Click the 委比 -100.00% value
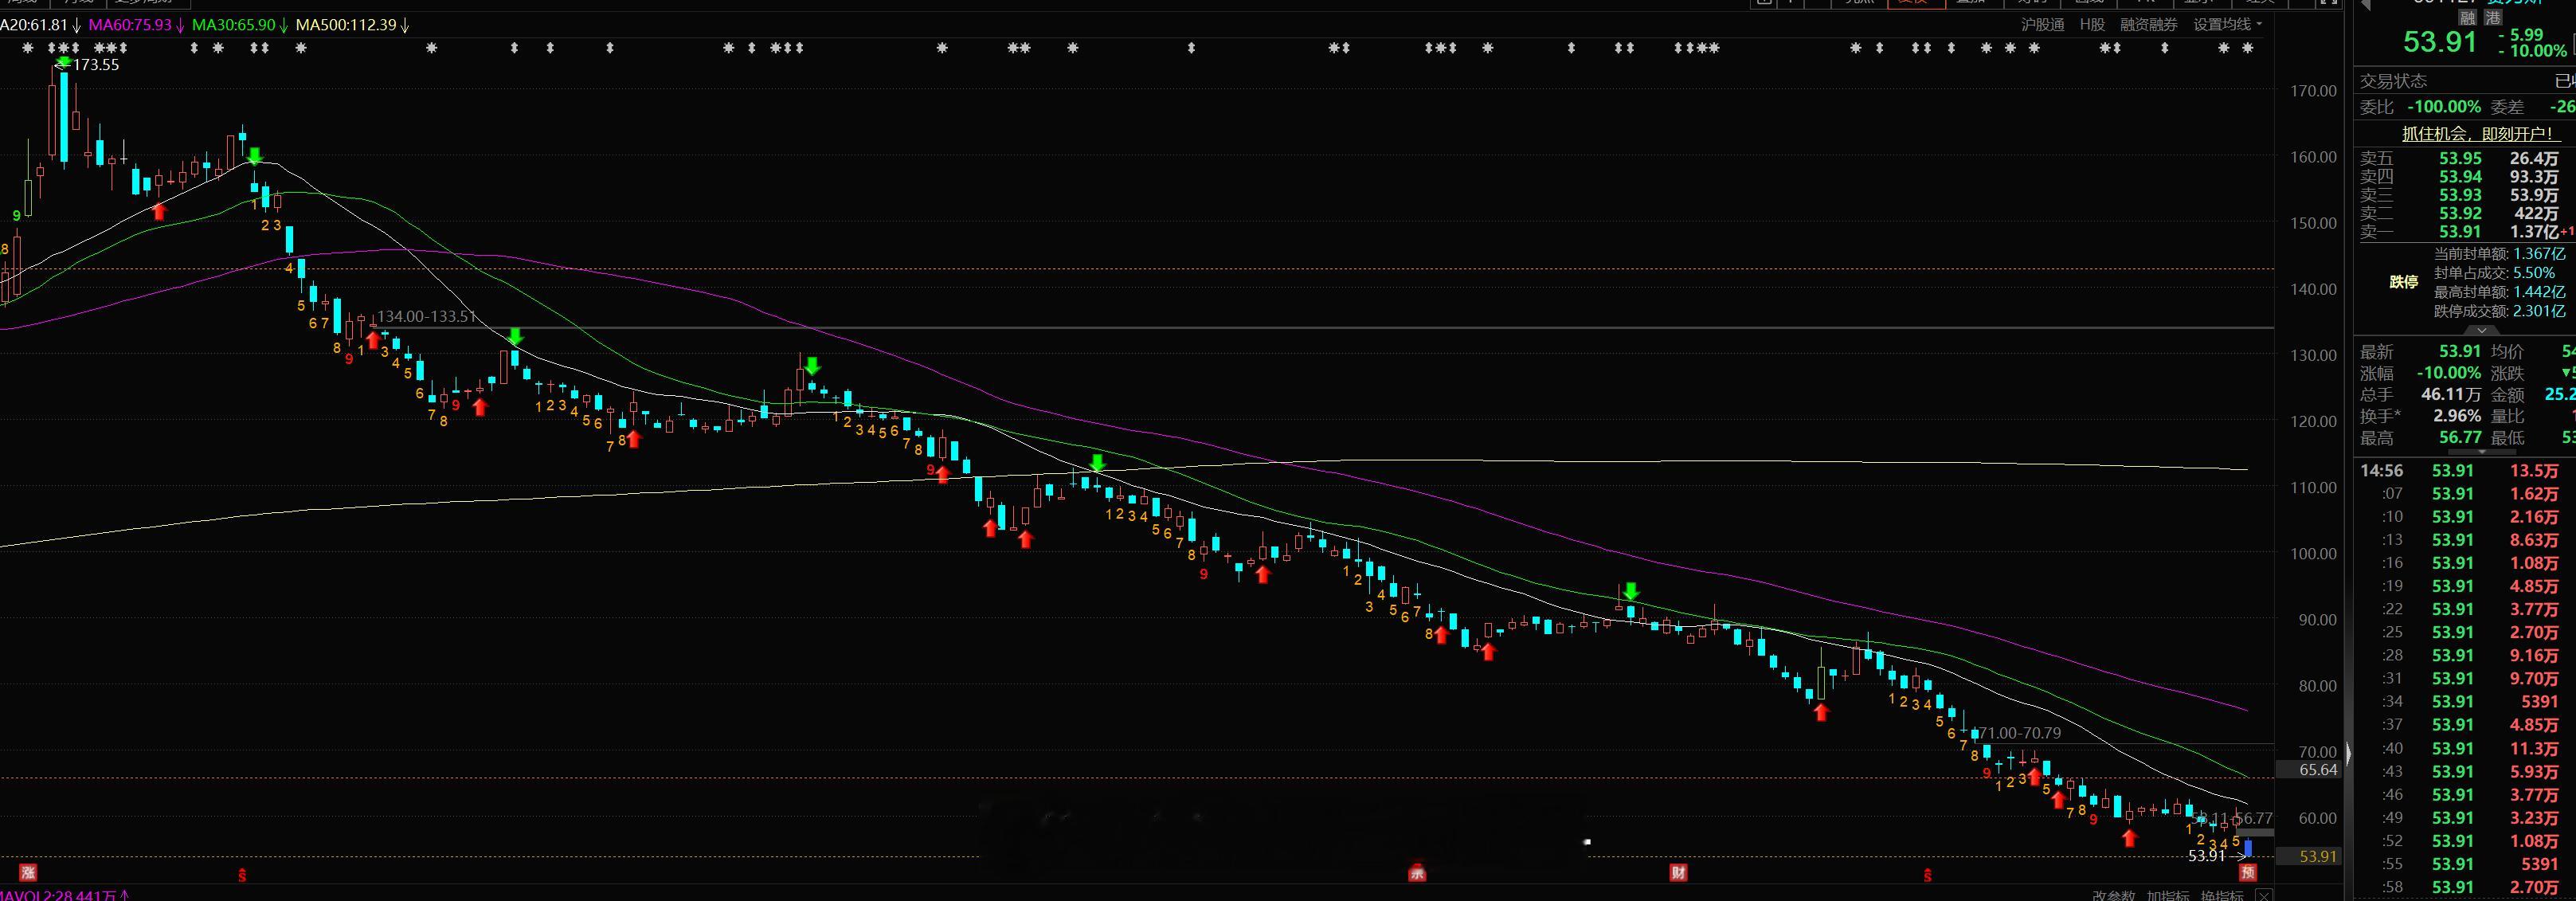The image size is (2576, 901). tap(2443, 107)
